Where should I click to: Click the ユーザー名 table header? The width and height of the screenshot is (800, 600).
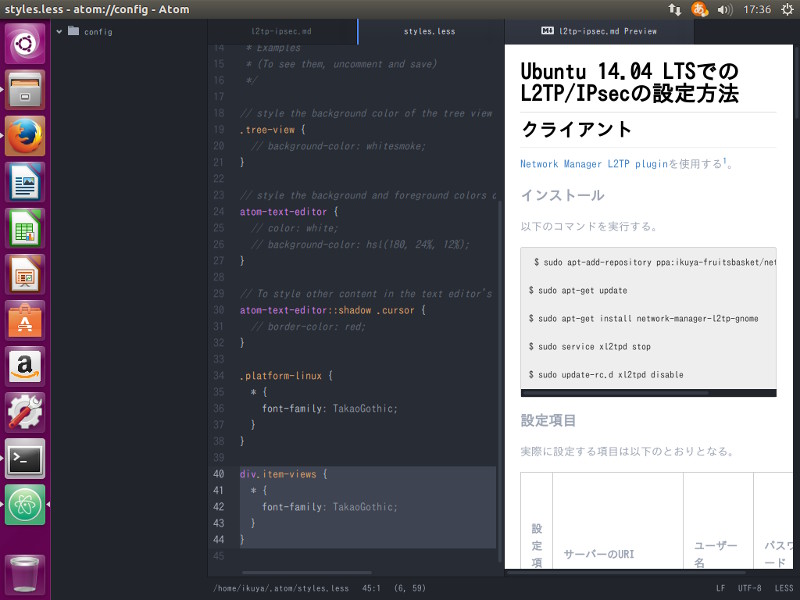click(715, 554)
